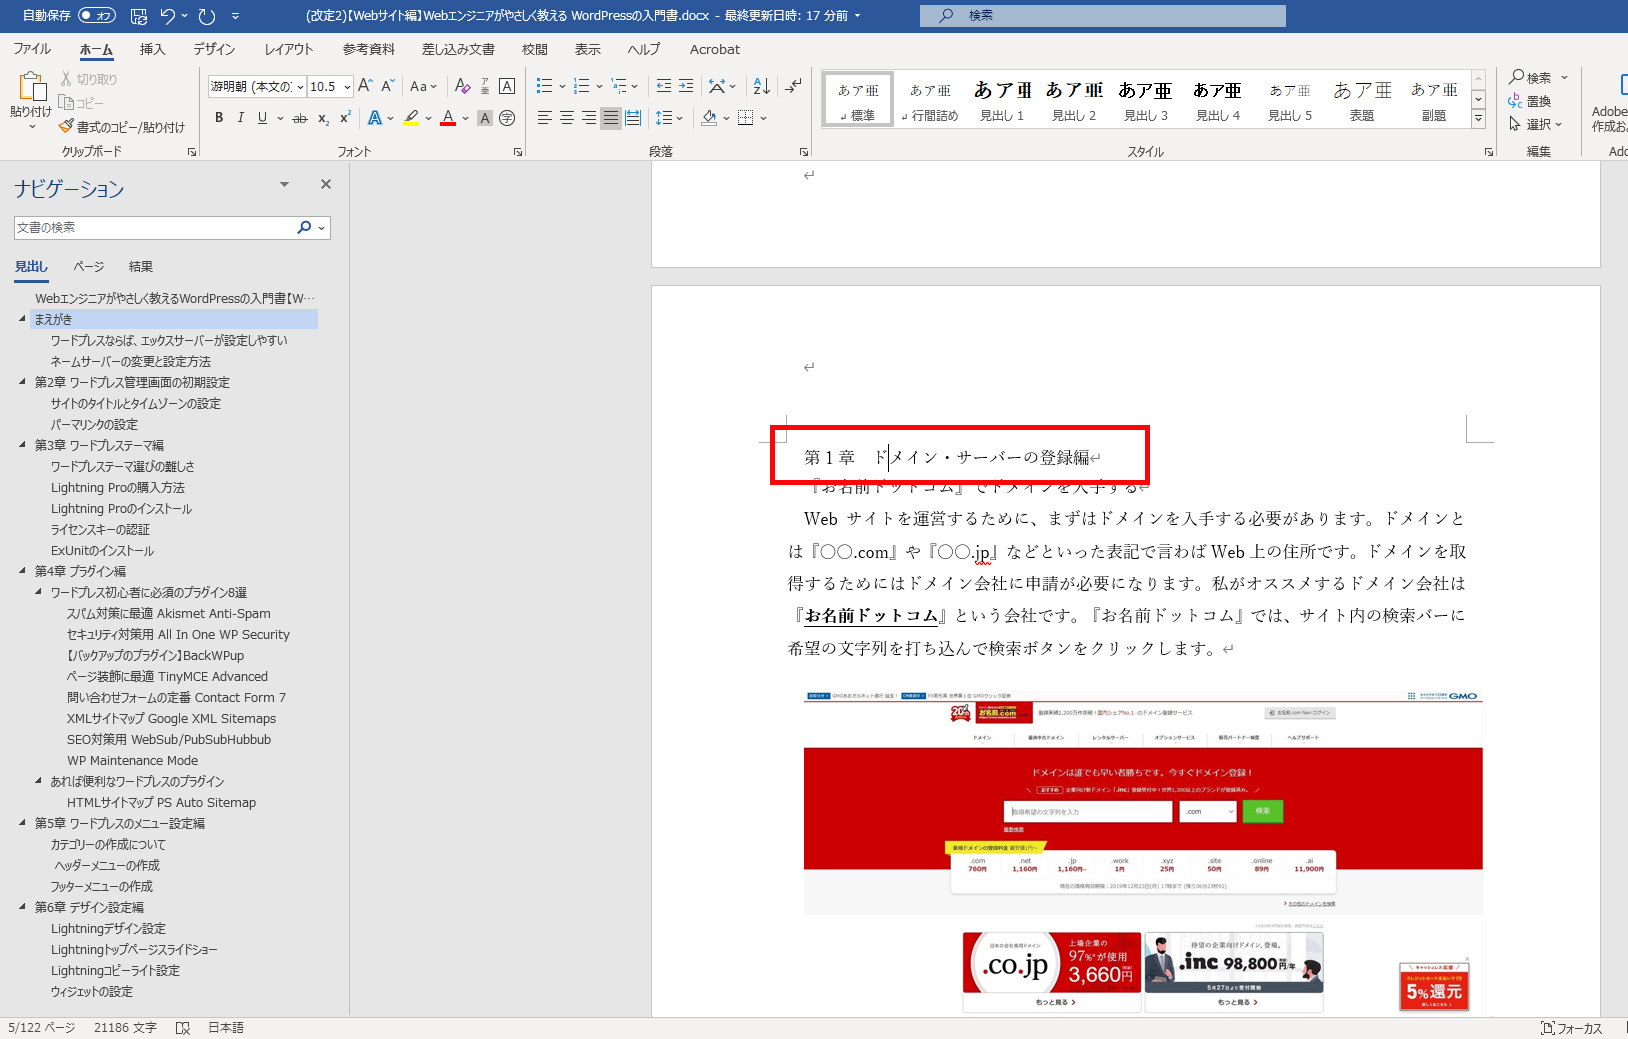Click the center alignment icon
Screen dimensions: 1628x1039
(567, 118)
